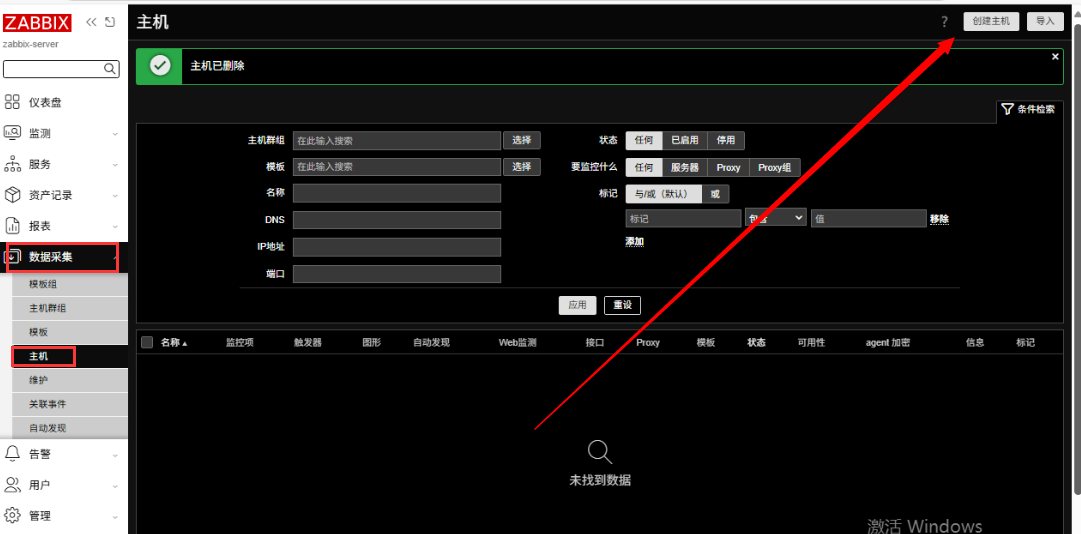
Task: Click the IP地址 input field
Action: 397,247
